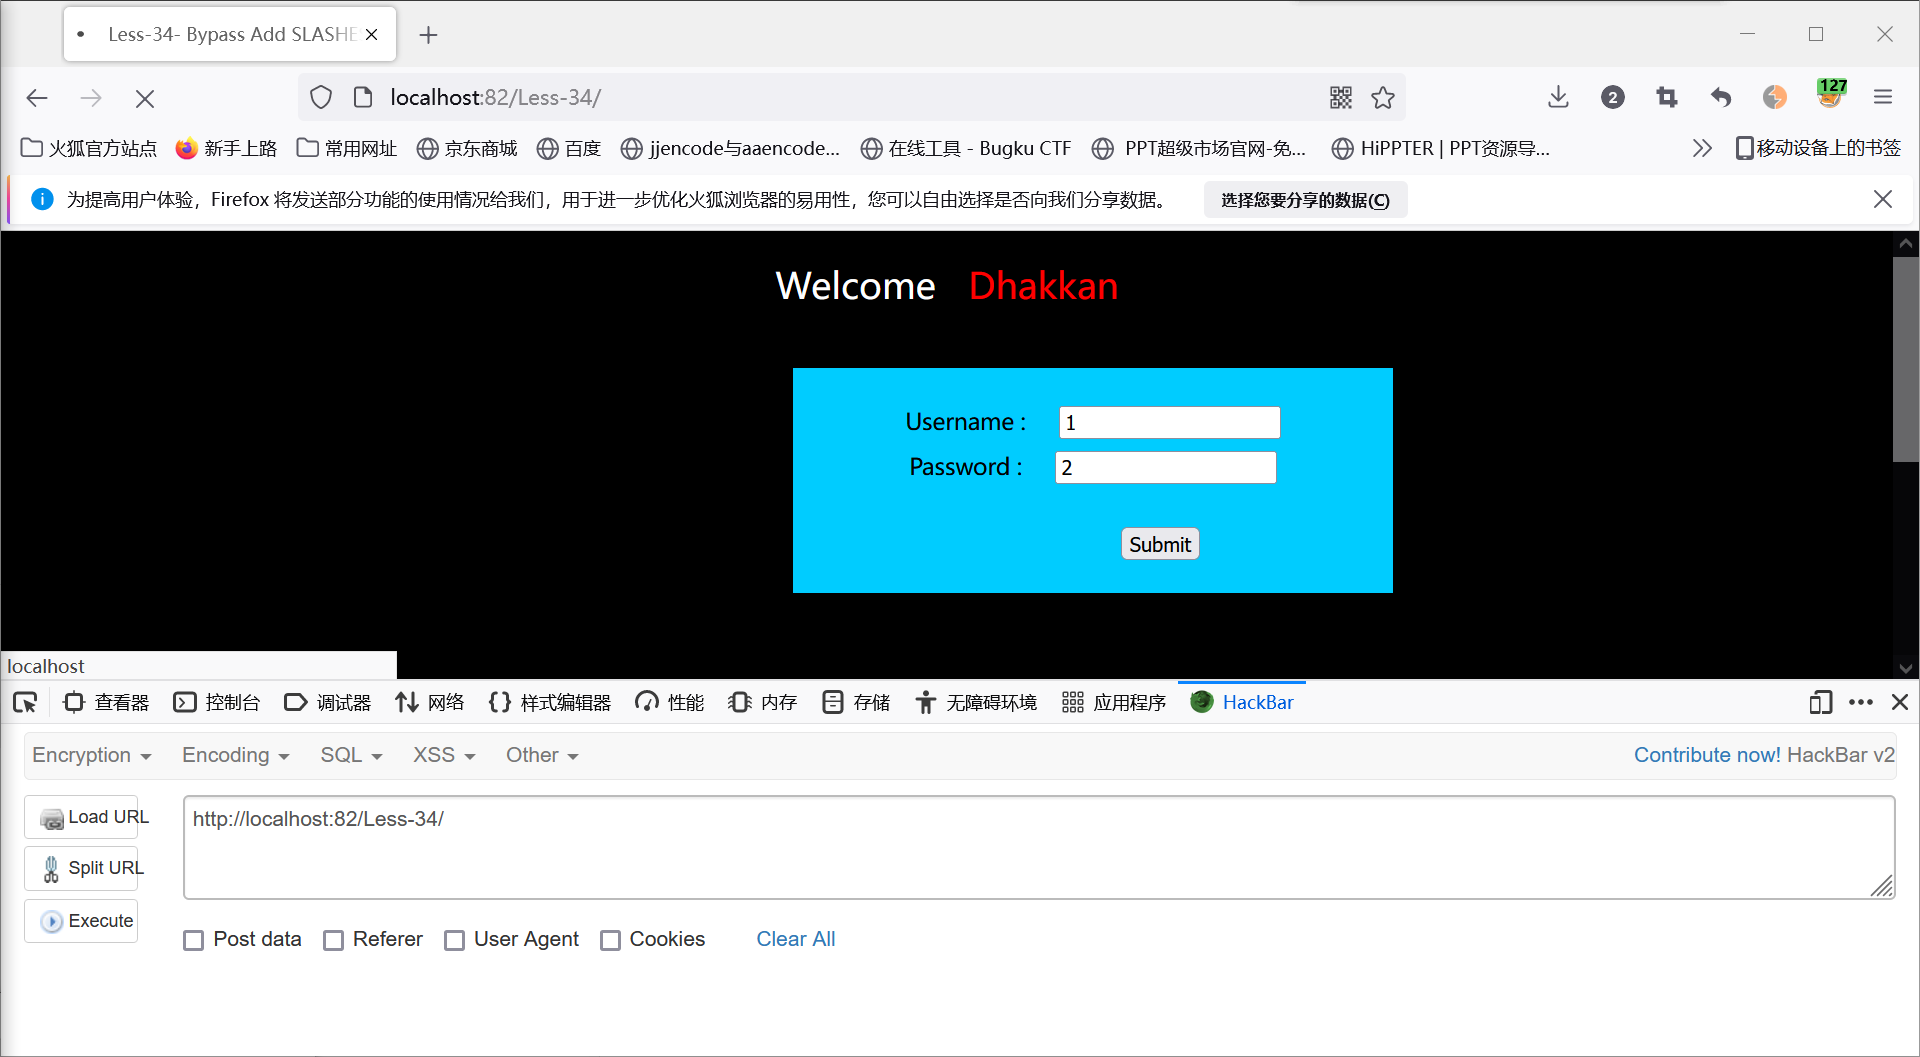Check the User Agent option
Viewport: 1920px width, 1057px height.
click(x=455, y=939)
